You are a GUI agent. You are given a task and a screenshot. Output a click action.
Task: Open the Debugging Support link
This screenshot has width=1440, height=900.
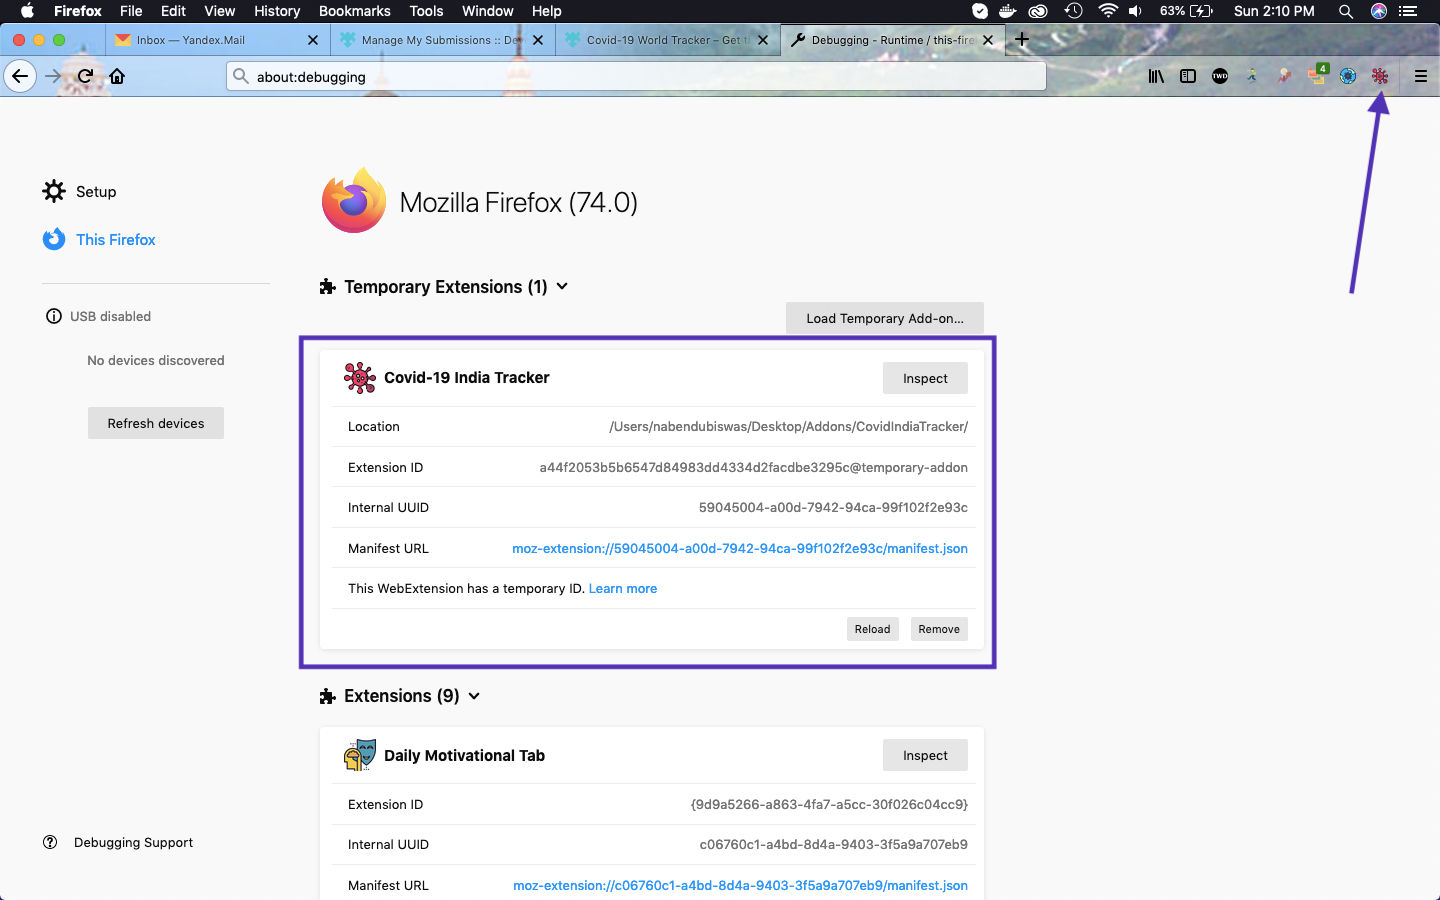coord(133,842)
